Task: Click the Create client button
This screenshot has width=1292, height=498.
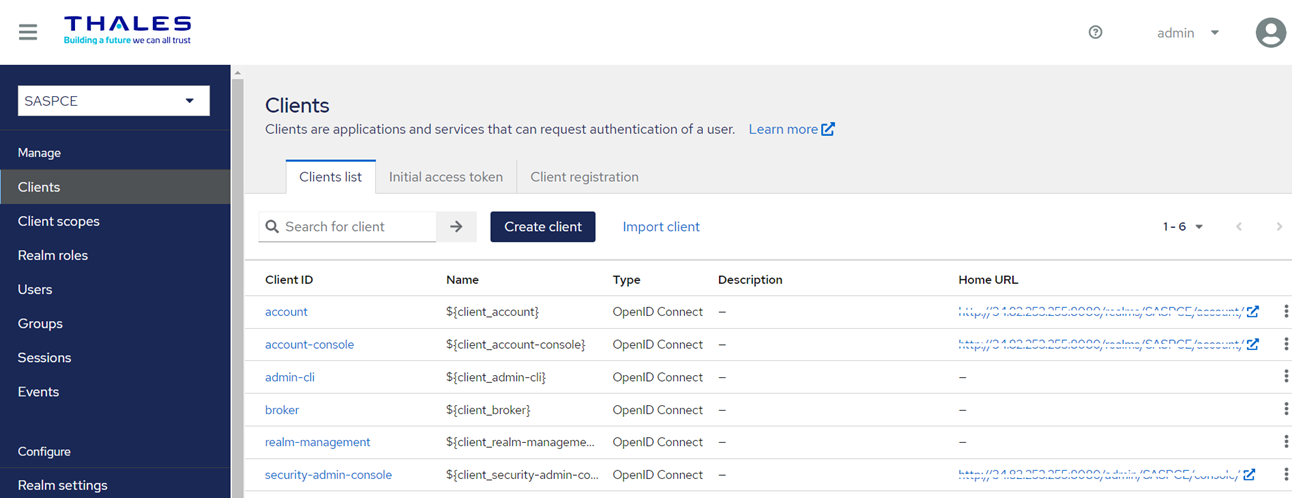Action: 542,227
